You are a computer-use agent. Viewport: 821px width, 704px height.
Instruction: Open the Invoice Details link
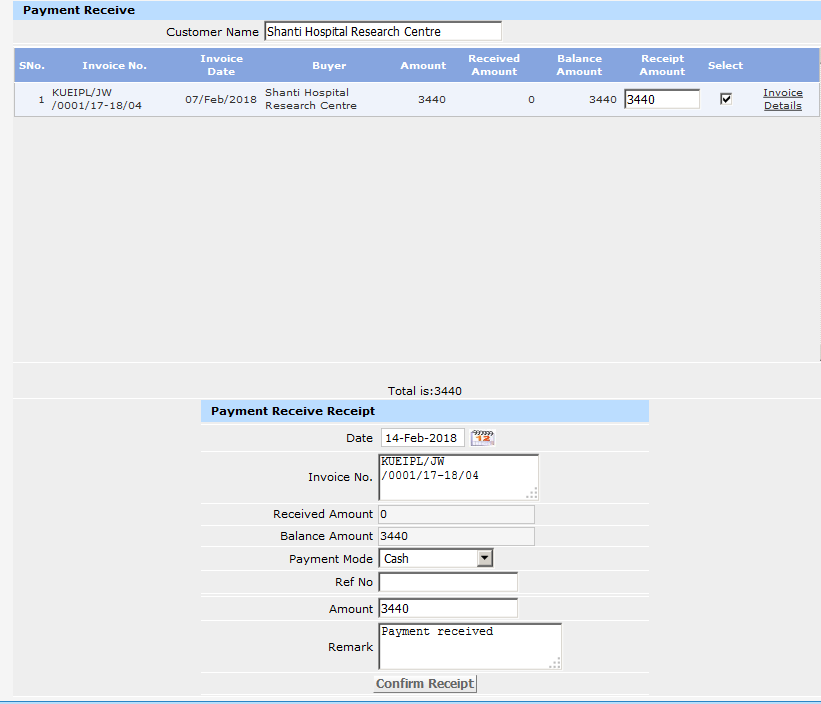click(x=783, y=99)
